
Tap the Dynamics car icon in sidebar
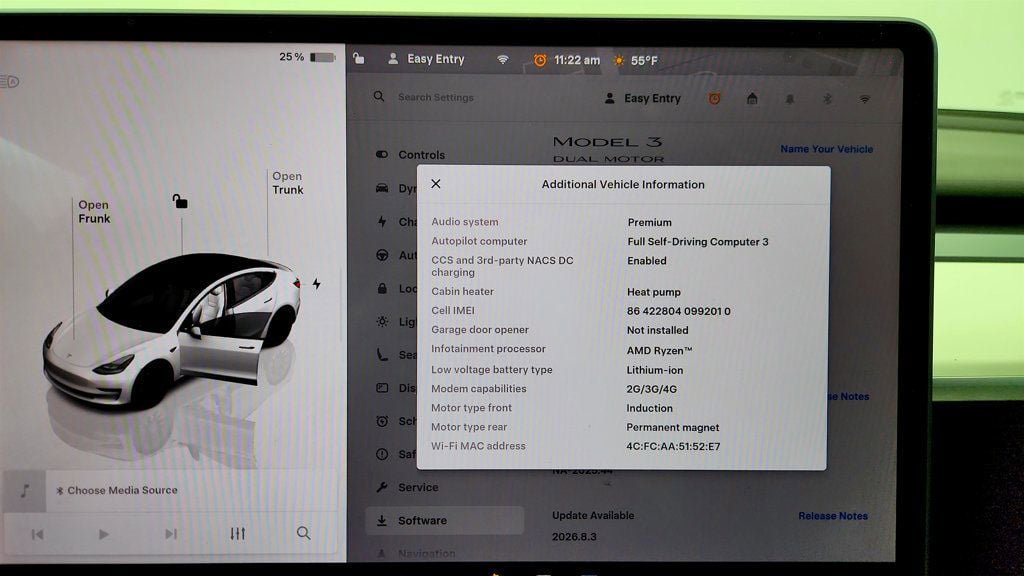click(x=382, y=188)
